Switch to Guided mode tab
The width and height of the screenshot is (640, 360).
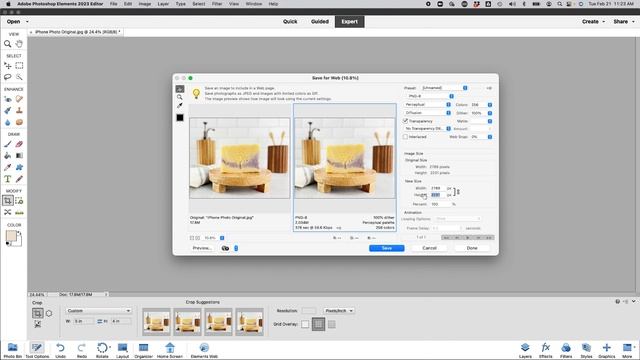tap(320, 22)
